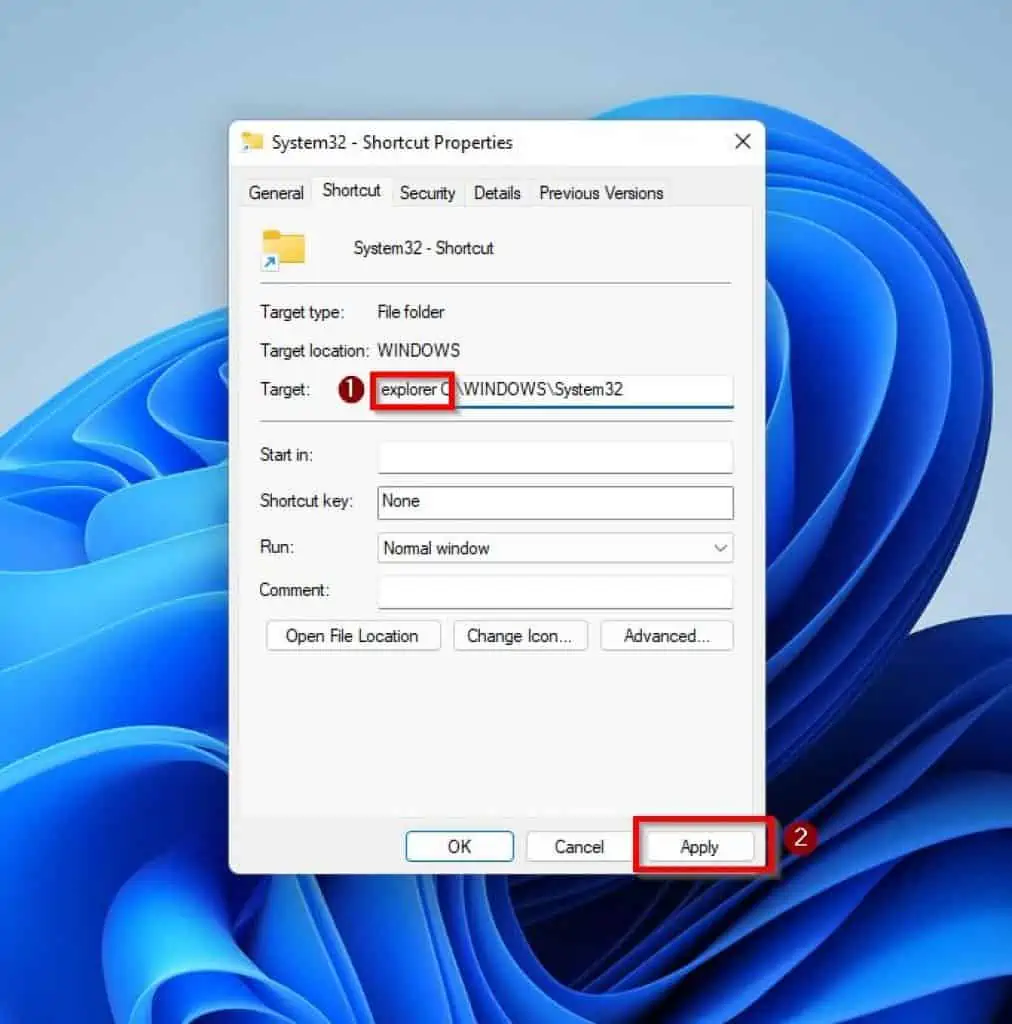Click the System32 shortcut folder icon
1012x1024 pixels.
click(283, 249)
